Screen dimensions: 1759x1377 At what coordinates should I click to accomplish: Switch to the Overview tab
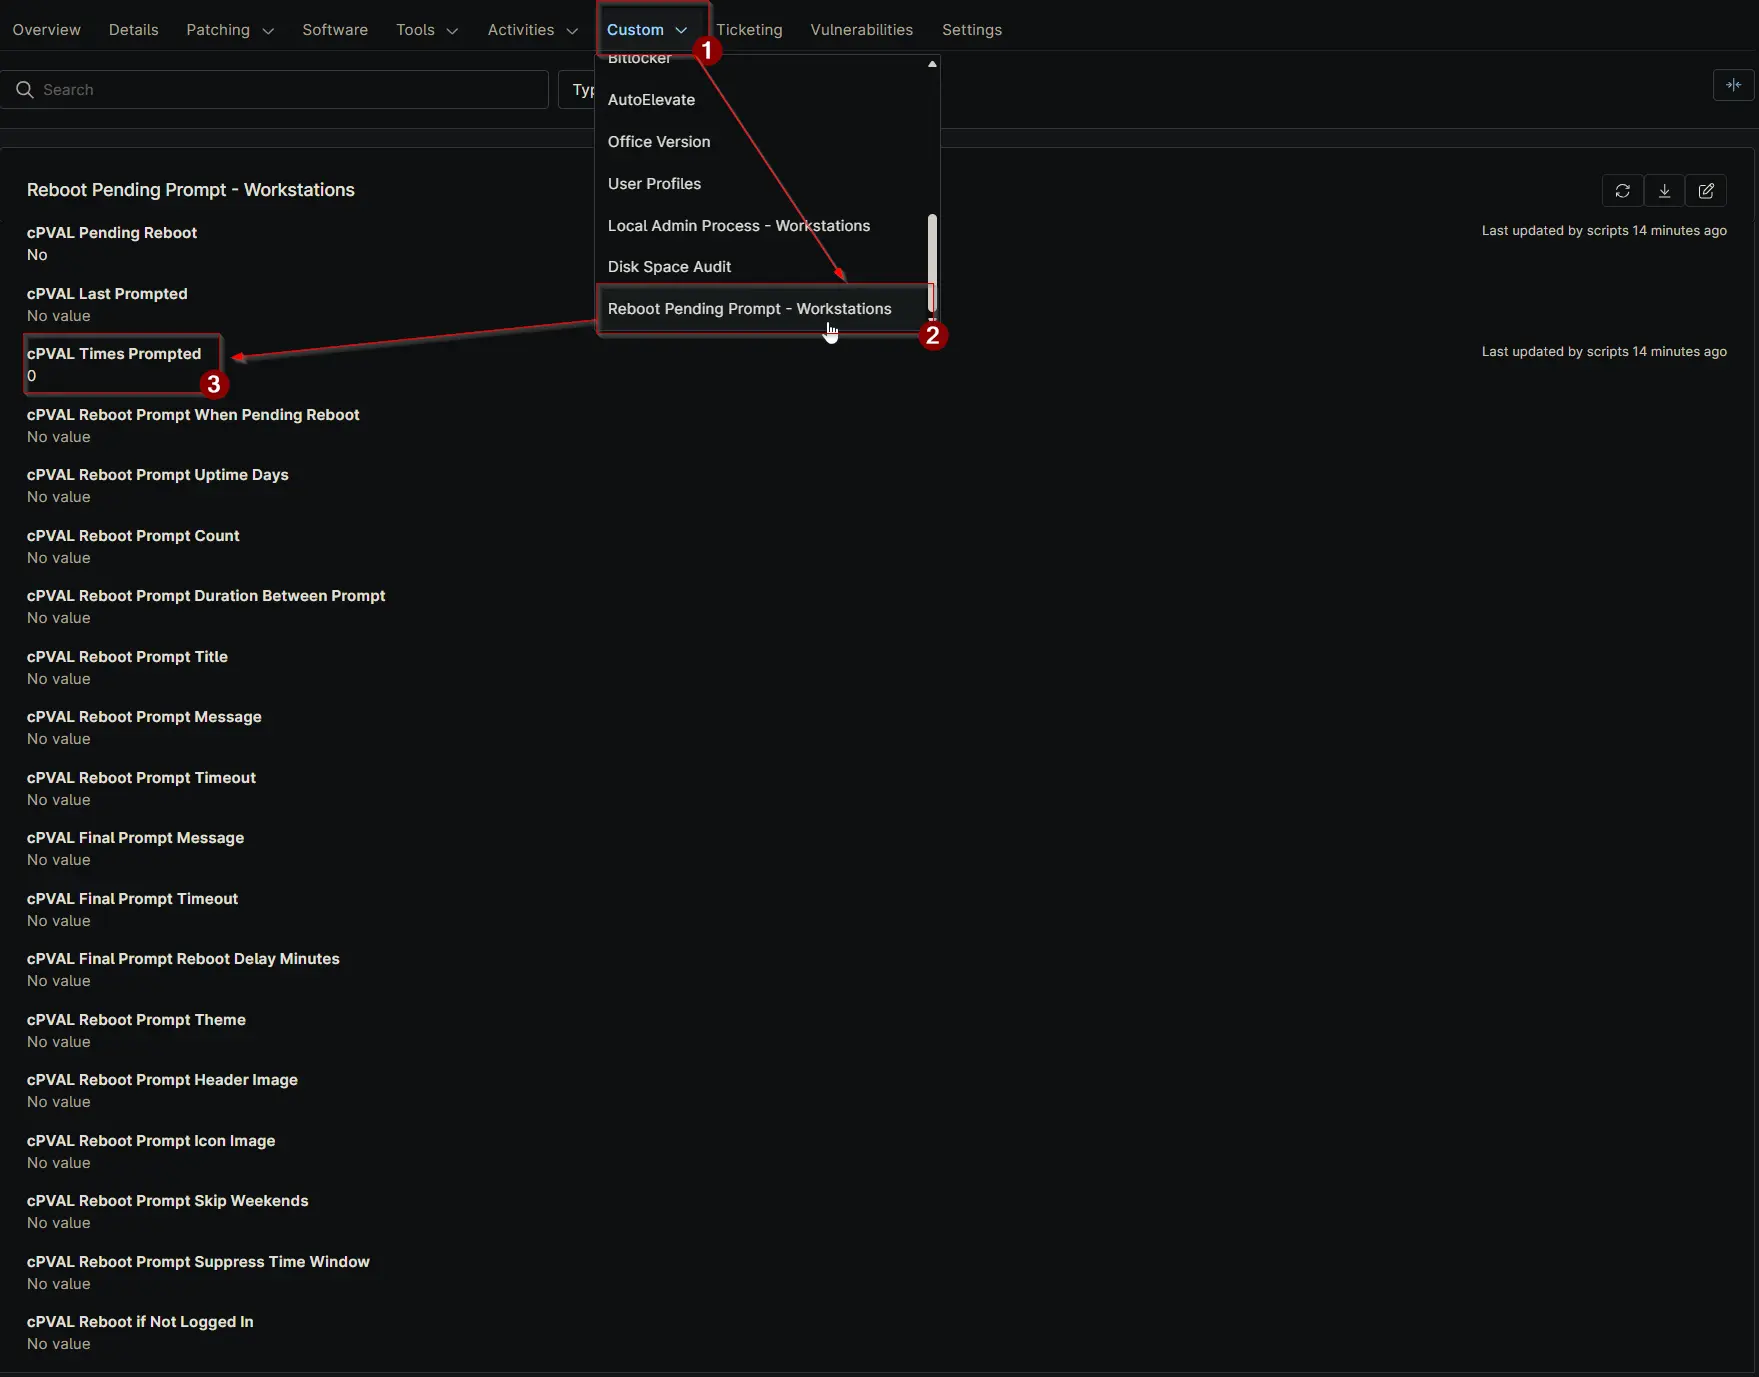tap(46, 30)
